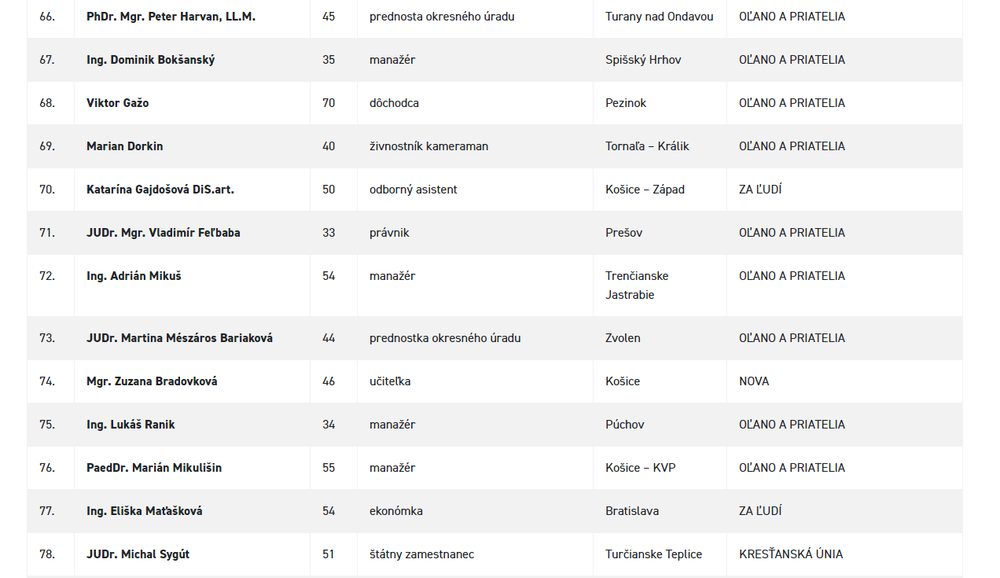
Task: Click the name JUDr. Michal Sygút
Action: click(x=137, y=554)
